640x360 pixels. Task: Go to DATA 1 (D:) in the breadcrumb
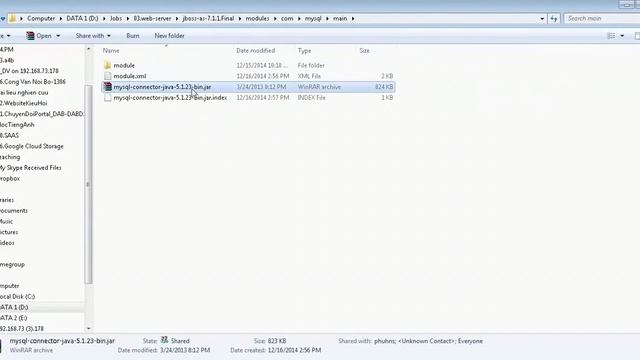82,19
